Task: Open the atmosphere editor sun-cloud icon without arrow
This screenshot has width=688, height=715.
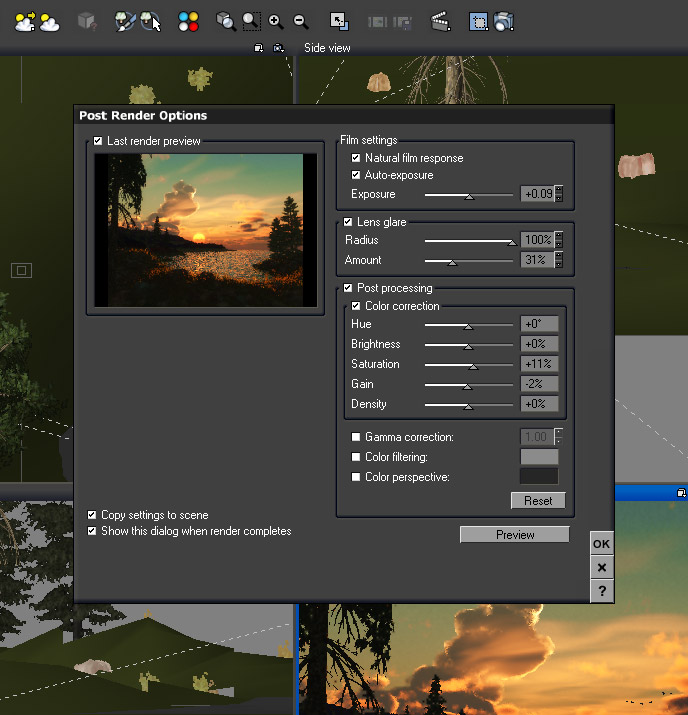Action: [x=48, y=20]
